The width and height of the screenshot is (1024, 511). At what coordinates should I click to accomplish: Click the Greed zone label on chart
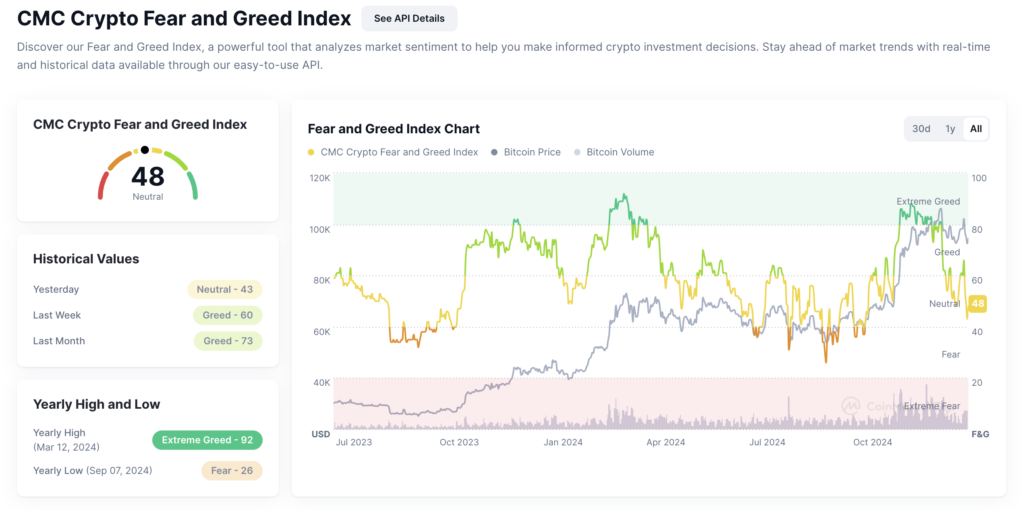coord(947,252)
